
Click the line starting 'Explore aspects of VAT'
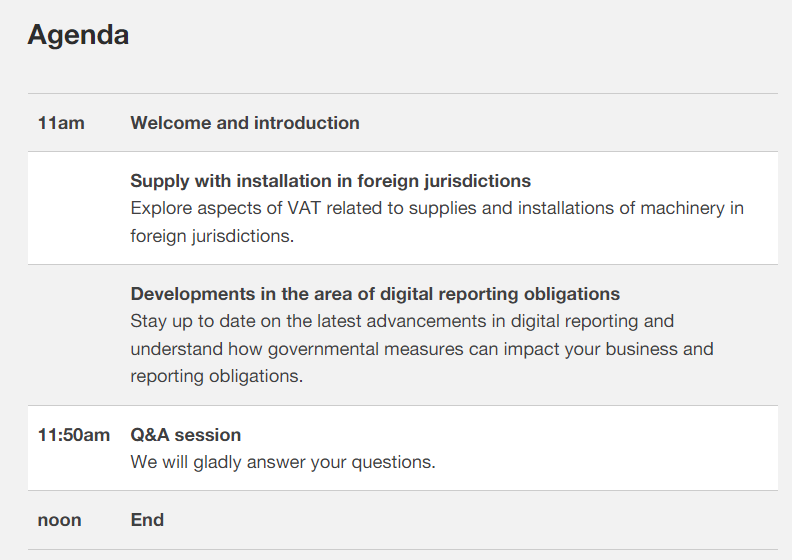pos(436,208)
